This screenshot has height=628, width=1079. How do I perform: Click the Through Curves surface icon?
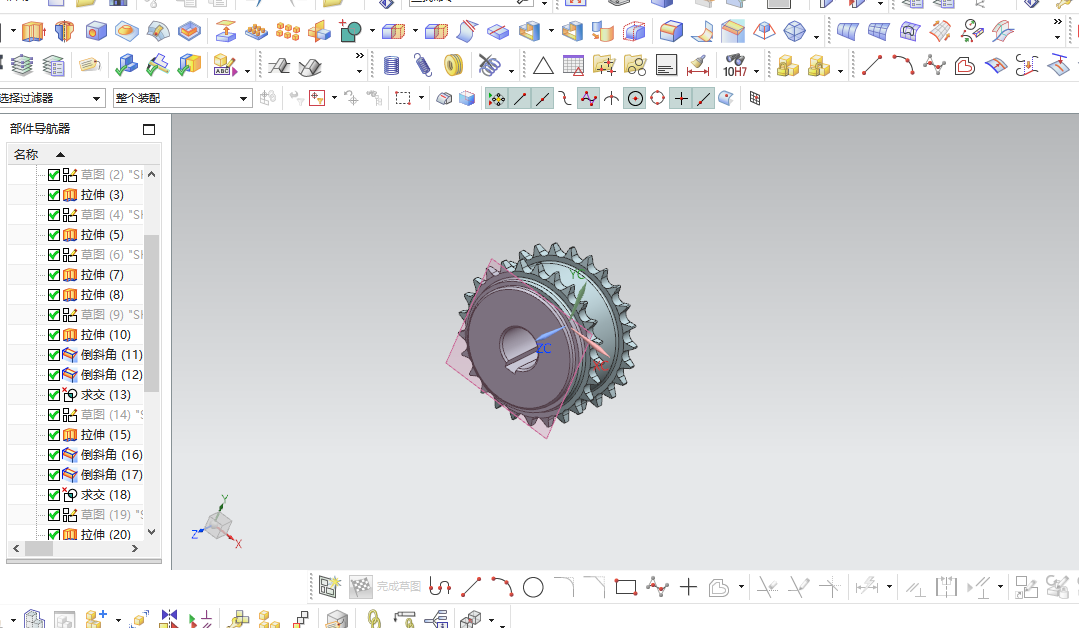(x=848, y=31)
